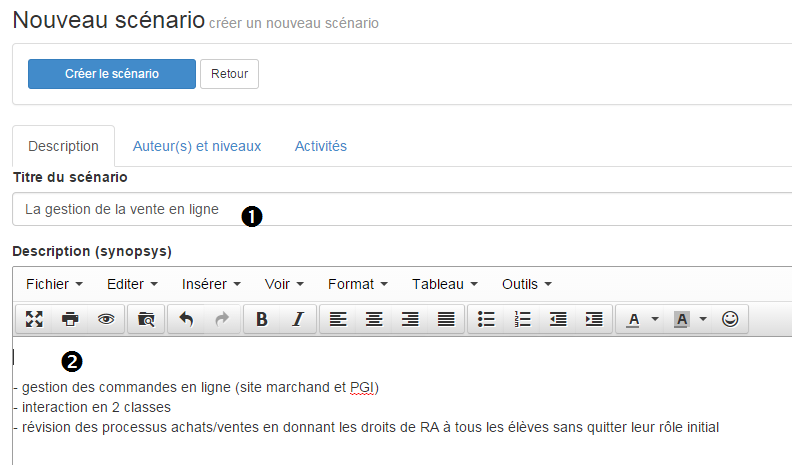Click the eye preview icon
The height and width of the screenshot is (465, 792).
(x=106, y=319)
